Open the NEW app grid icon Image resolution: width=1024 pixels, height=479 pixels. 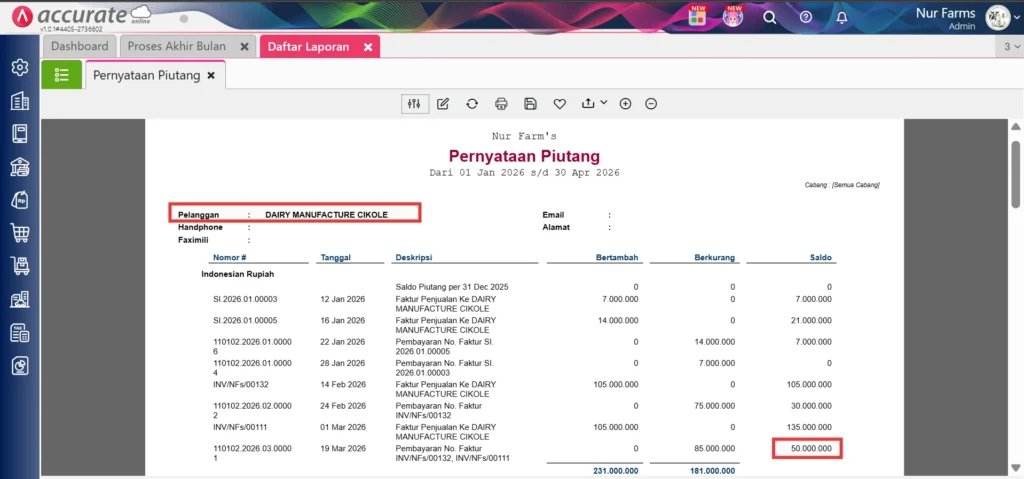(697, 16)
